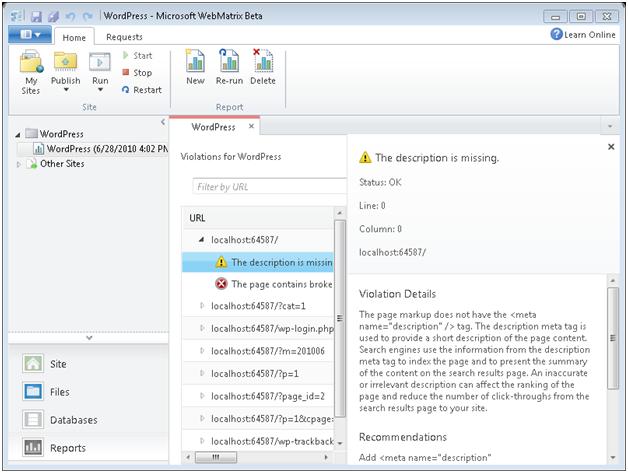Click the URL list left scroll arrow
Screen dimensions: 628x473
point(189,457)
